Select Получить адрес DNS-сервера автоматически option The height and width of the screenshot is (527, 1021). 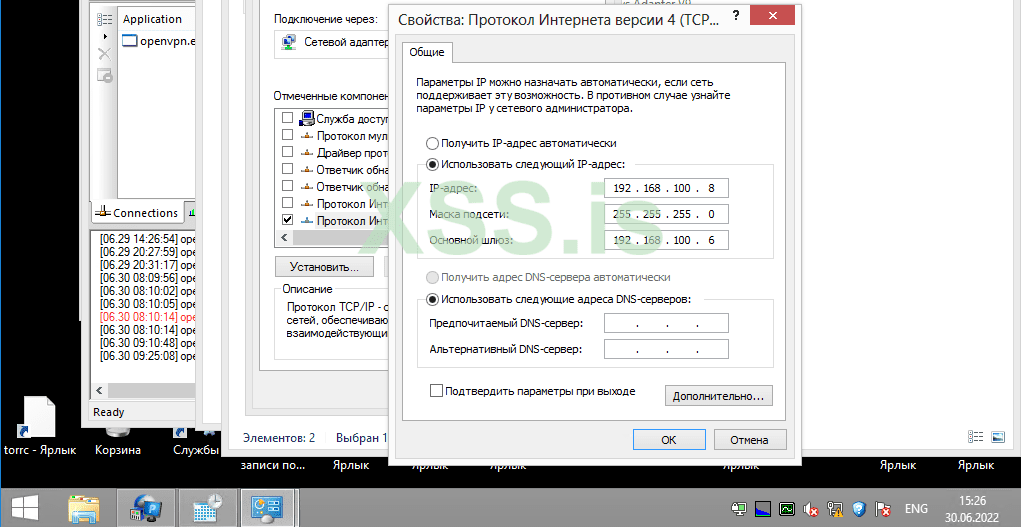(x=432, y=278)
